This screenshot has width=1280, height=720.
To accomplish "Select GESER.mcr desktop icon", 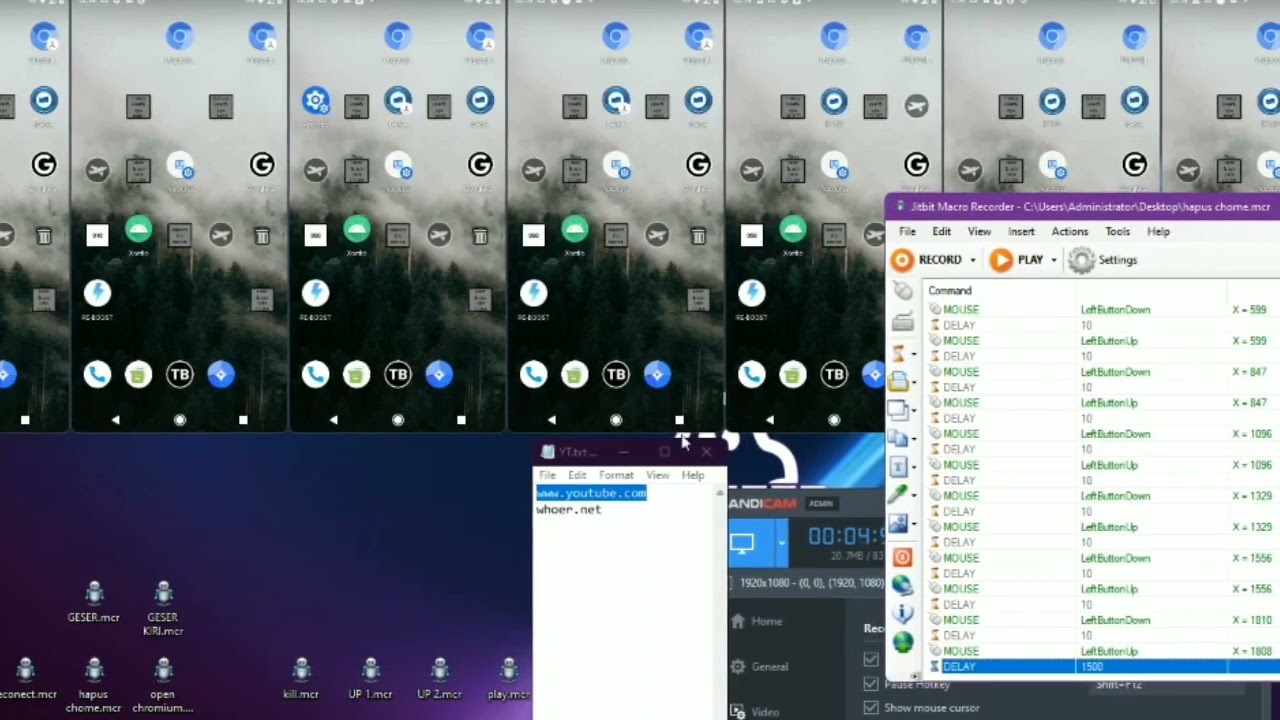I will [x=94, y=602].
